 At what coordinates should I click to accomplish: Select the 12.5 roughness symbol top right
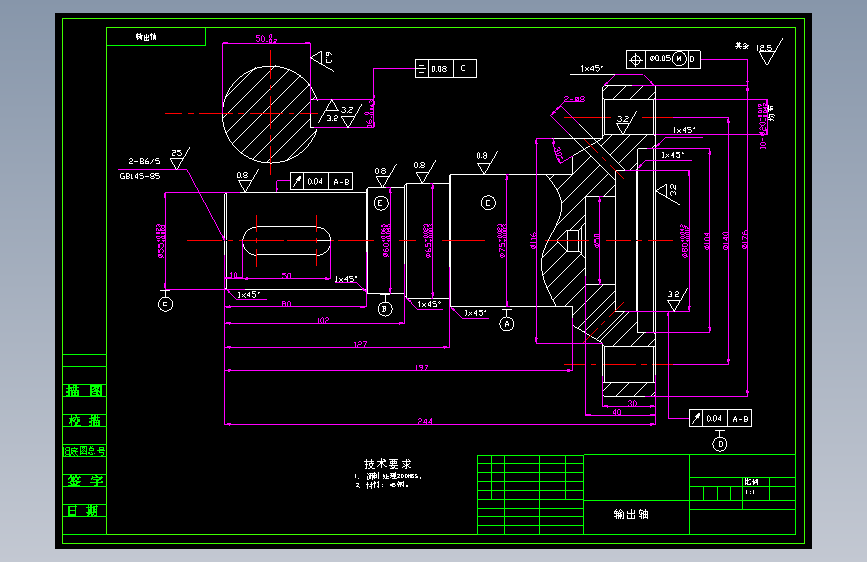[769, 51]
